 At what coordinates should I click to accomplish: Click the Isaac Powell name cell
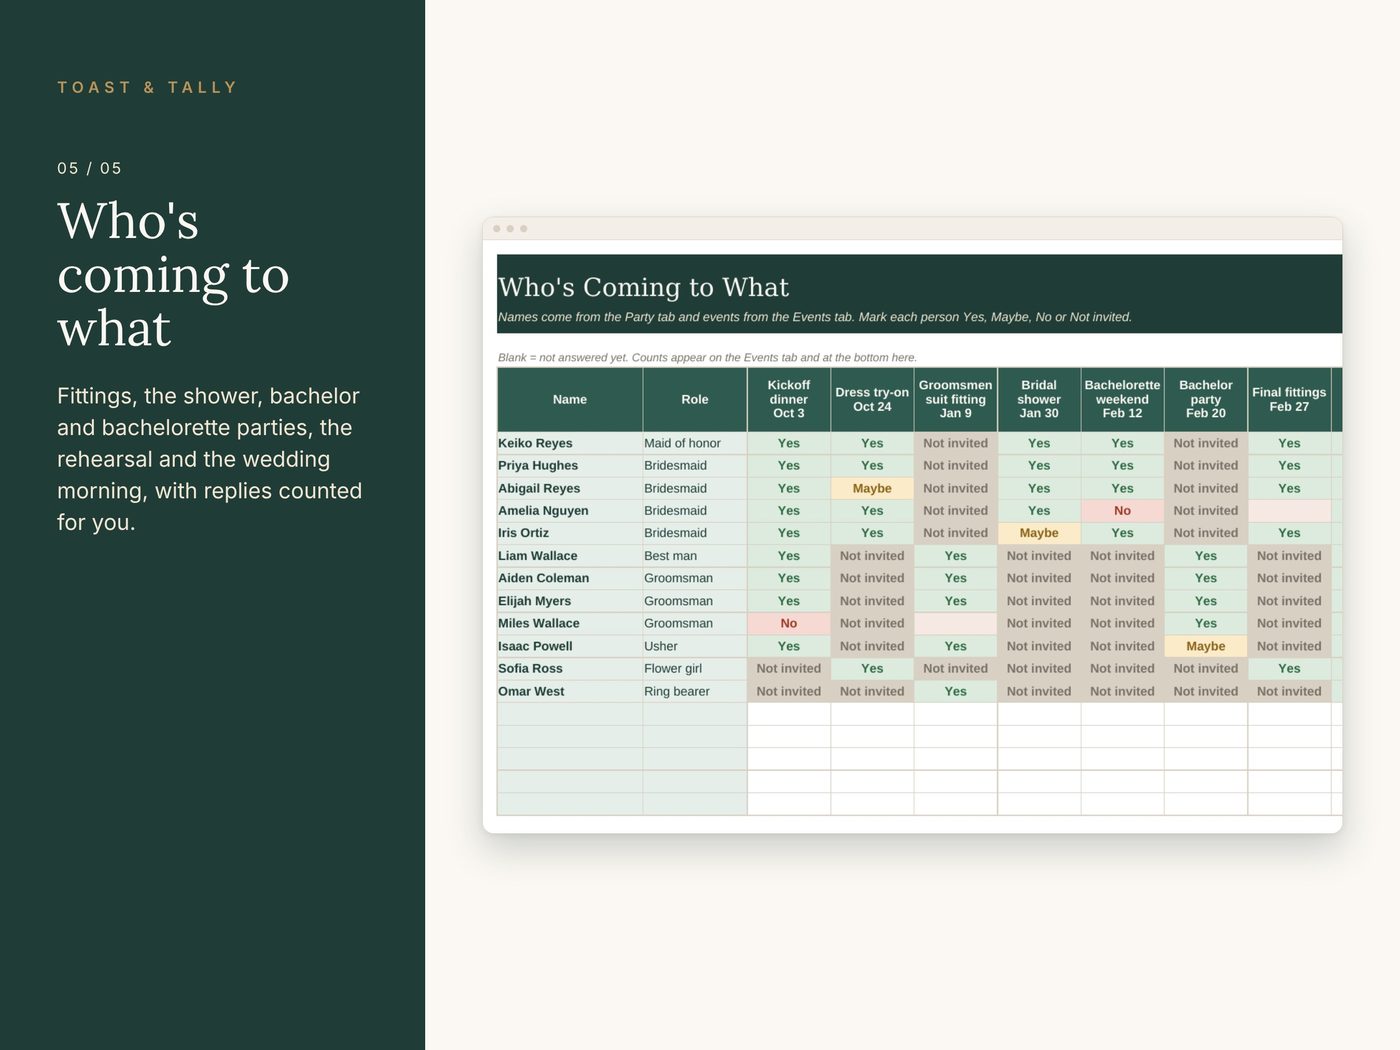pyautogui.click(x=570, y=646)
